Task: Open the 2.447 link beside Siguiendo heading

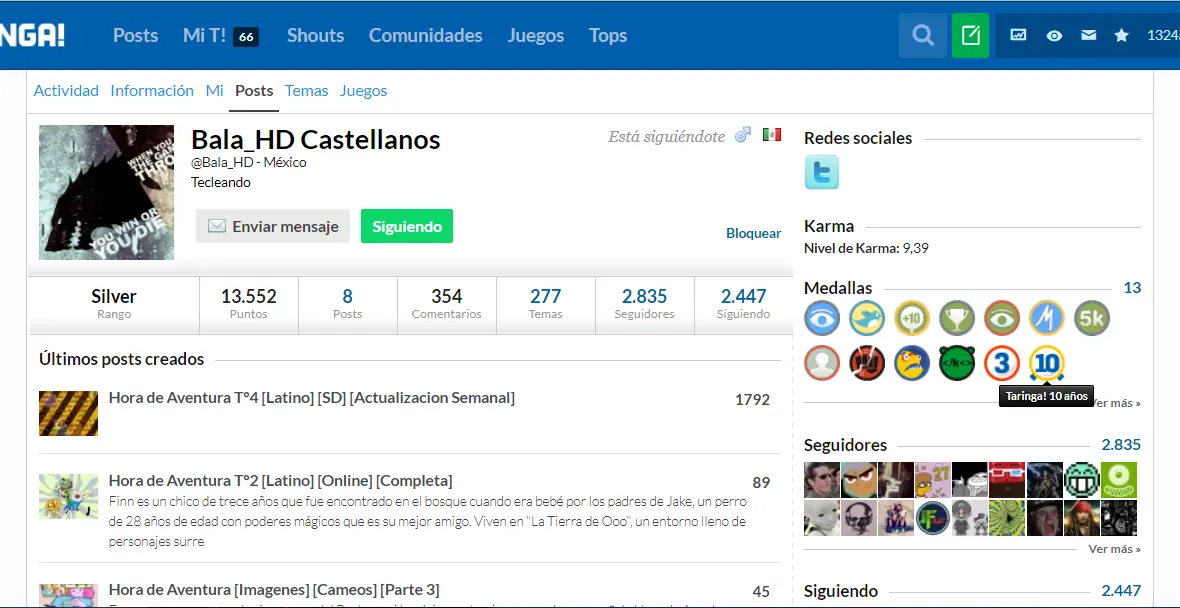Action: (x=1121, y=591)
